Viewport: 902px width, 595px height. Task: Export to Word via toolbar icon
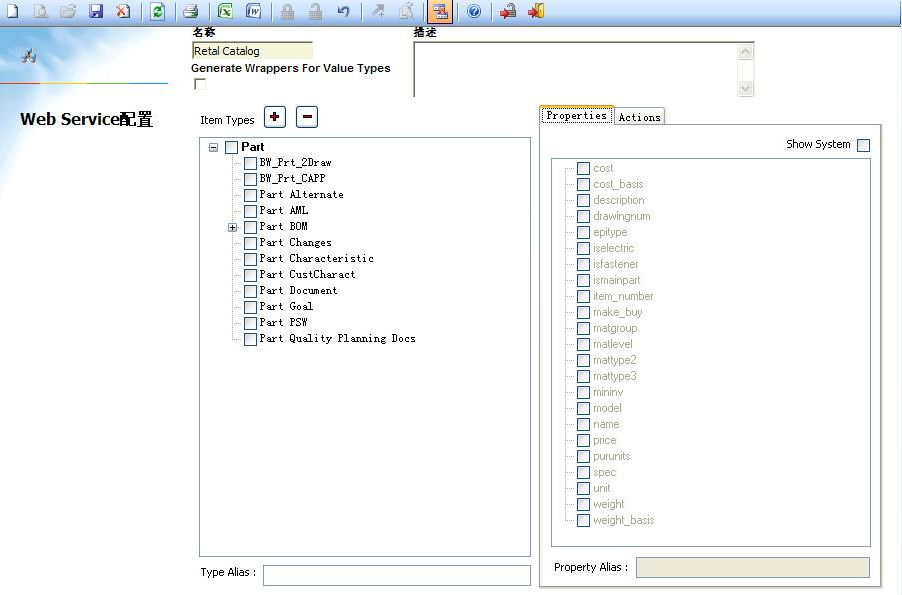click(253, 11)
